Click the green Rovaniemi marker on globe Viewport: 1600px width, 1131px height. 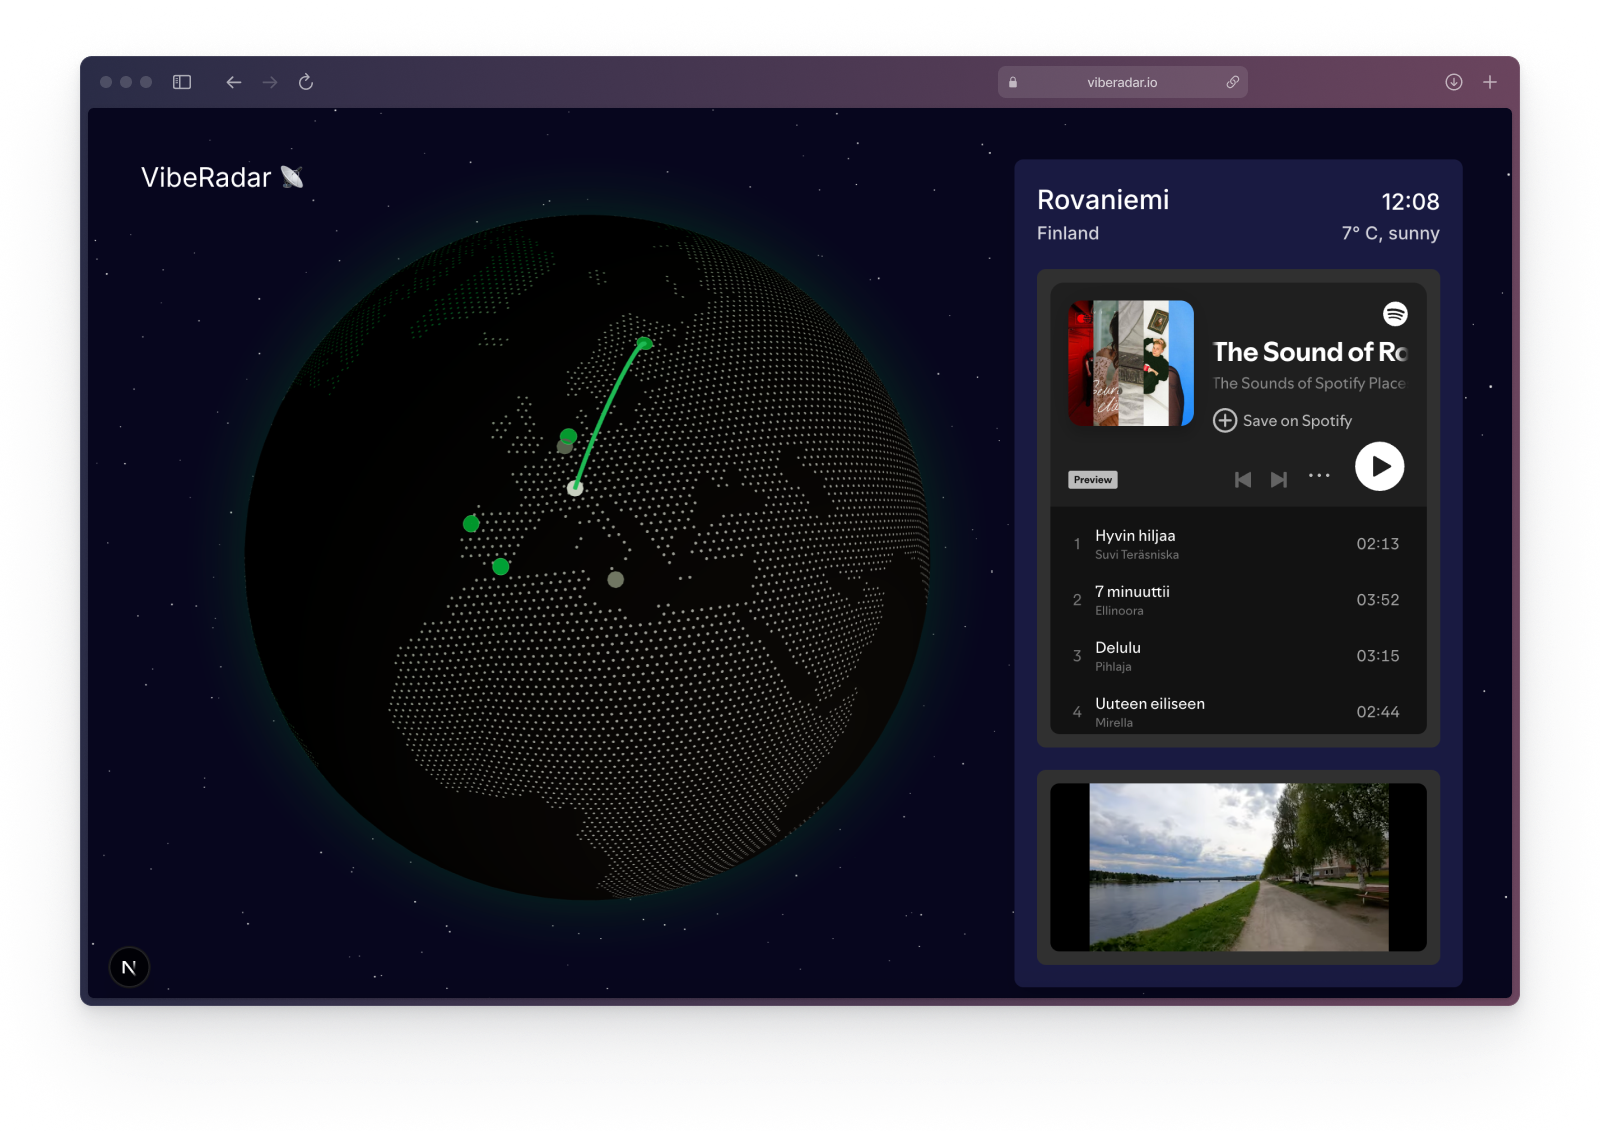coord(645,343)
